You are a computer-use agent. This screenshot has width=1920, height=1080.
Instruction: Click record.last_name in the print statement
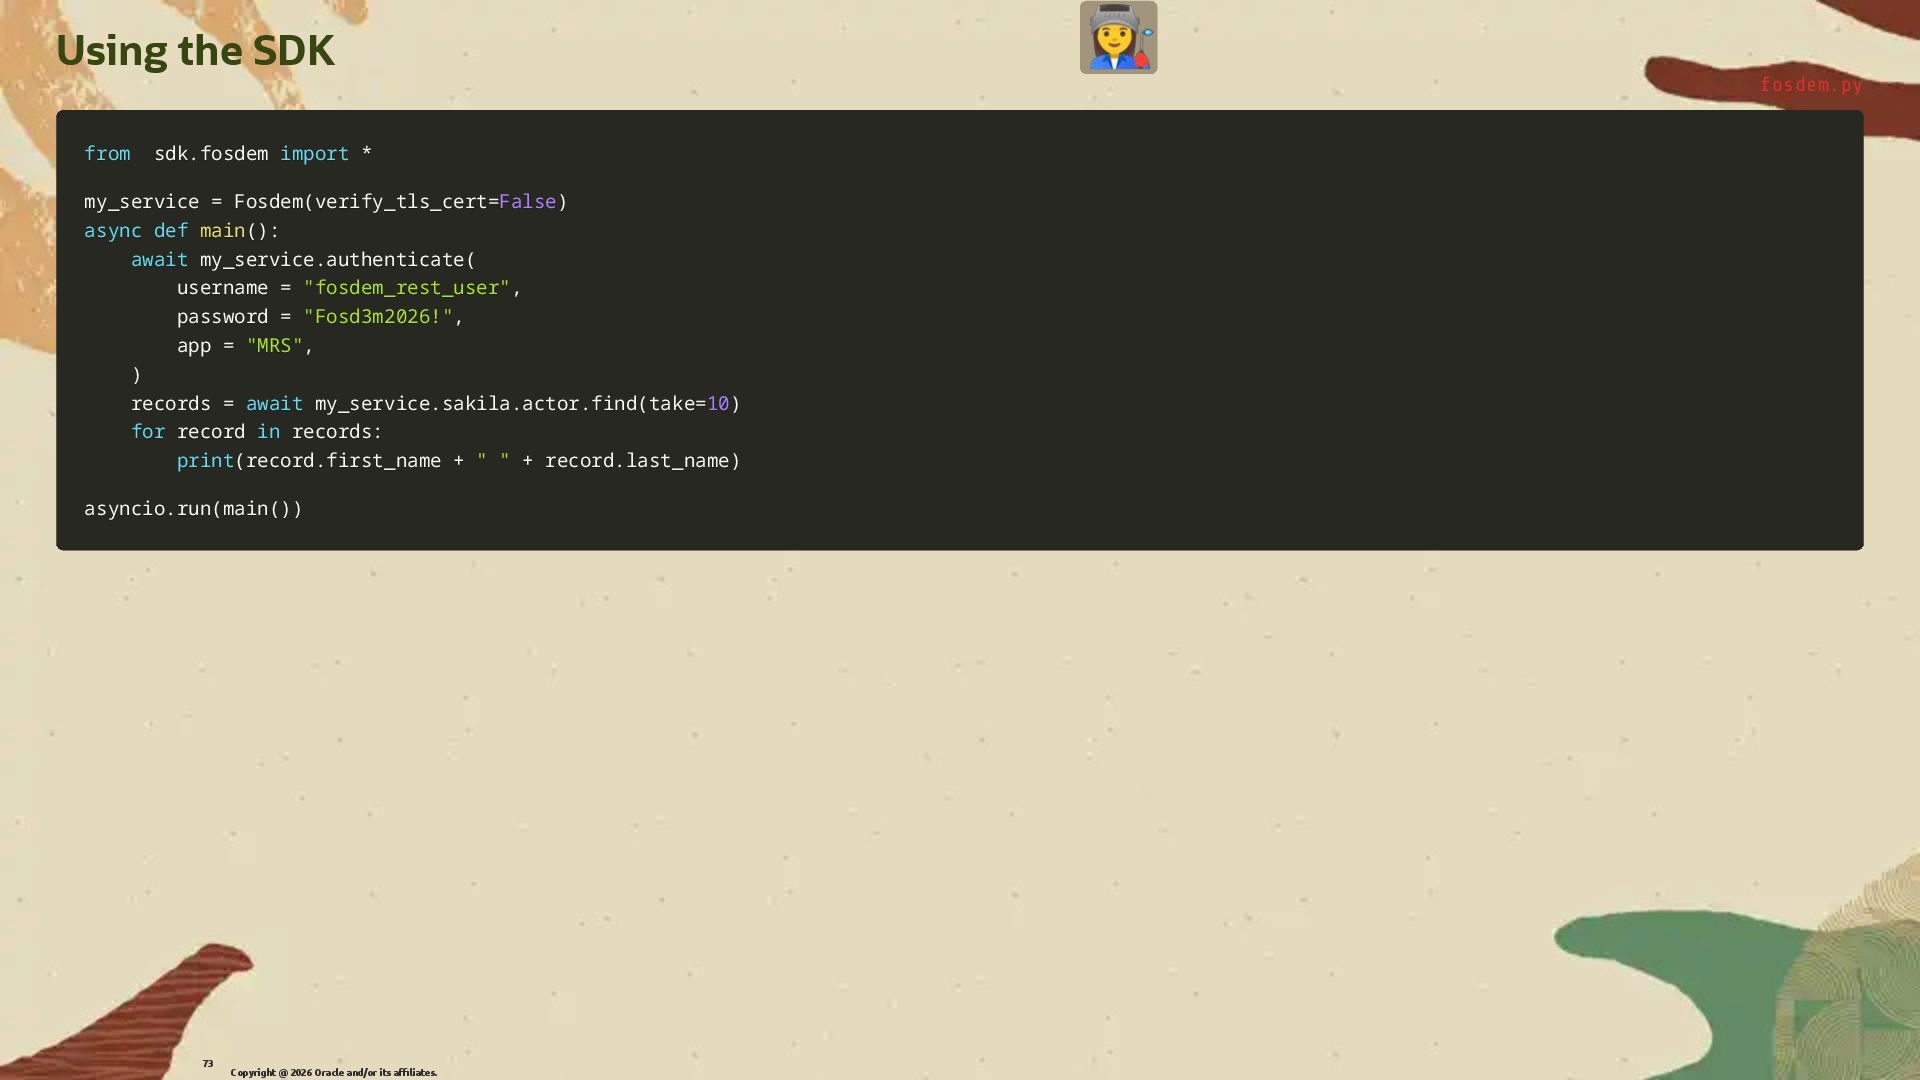(x=636, y=461)
